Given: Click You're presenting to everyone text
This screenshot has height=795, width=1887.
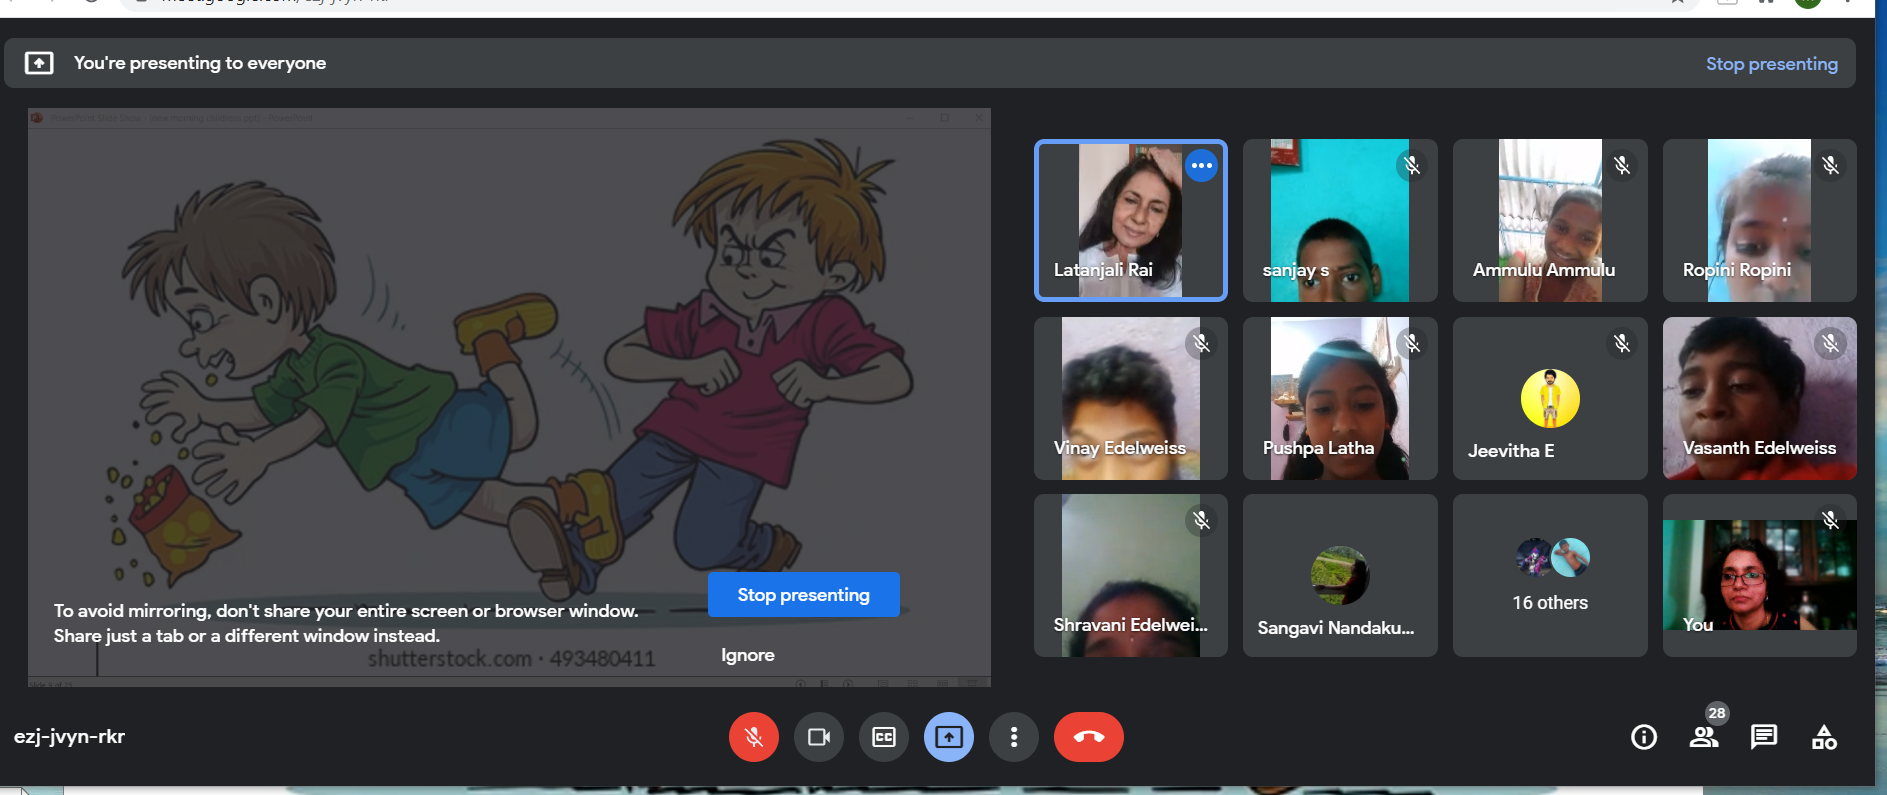Looking at the screenshot, I should (x=200, y=63).
